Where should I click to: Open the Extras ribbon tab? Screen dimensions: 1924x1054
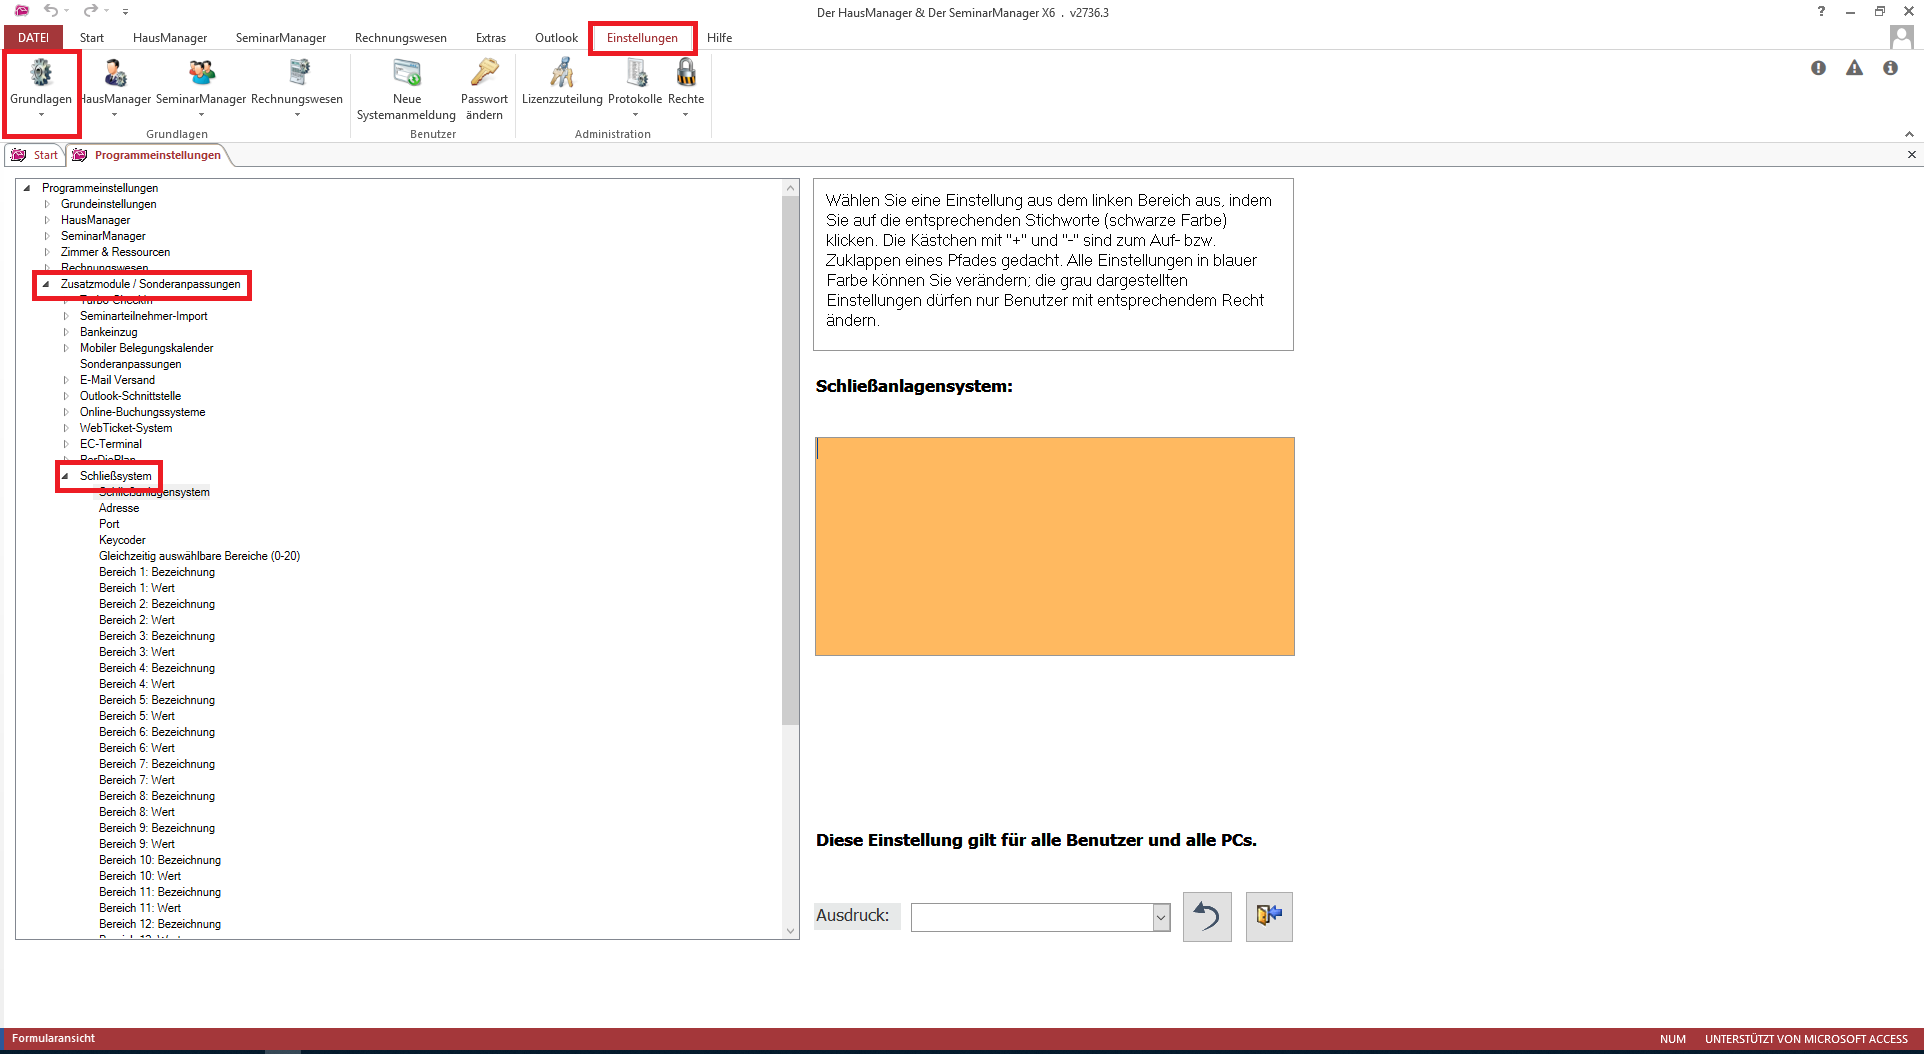[x=490, y=38]
